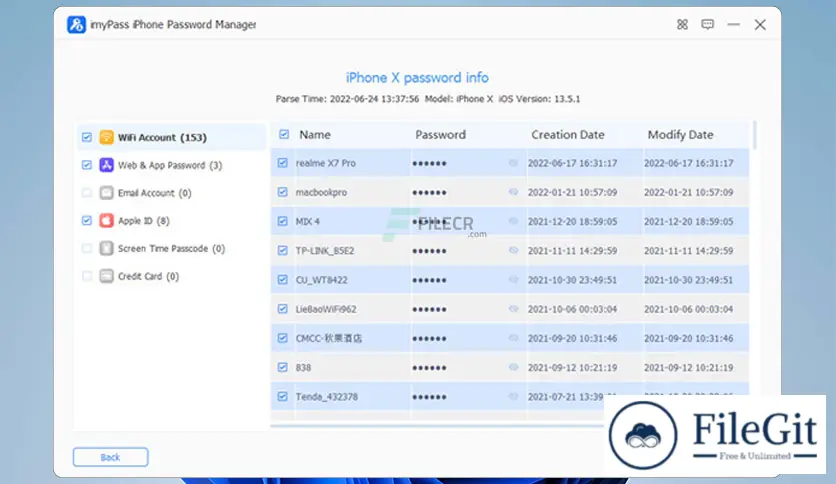Check the Credit Card checkbox
This screenshot has width=836, height=484.
87,276
